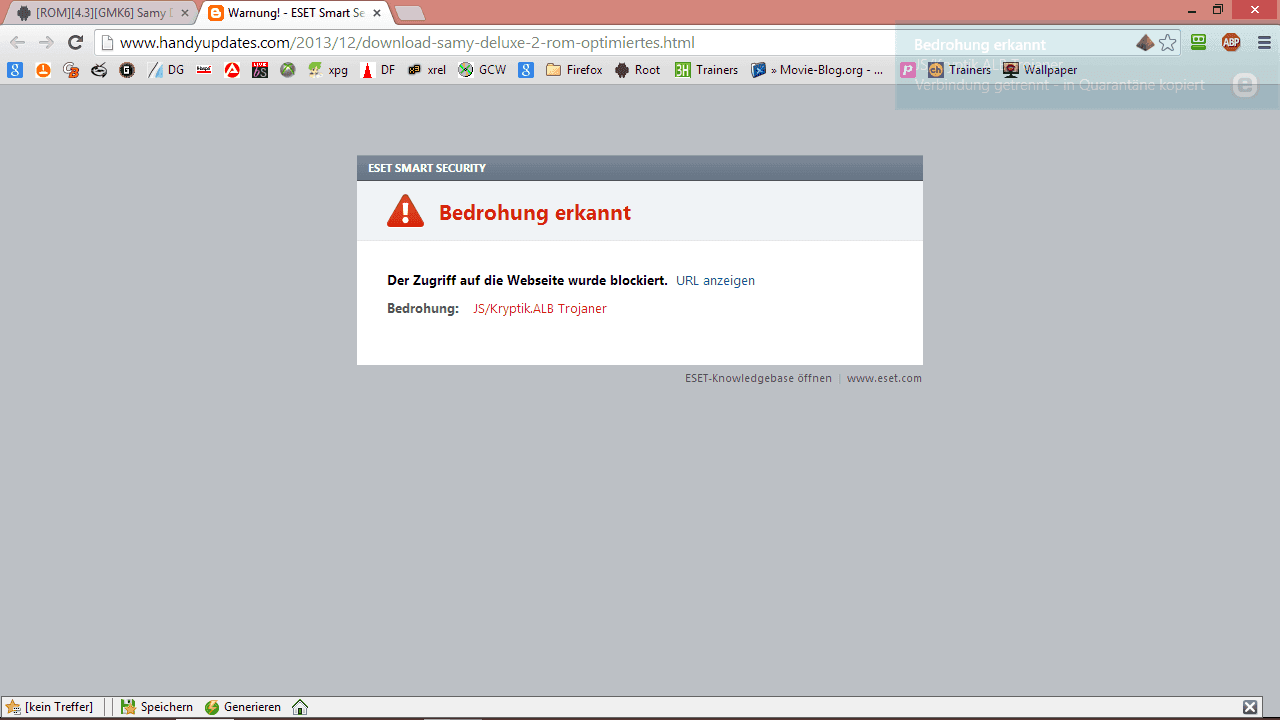Open the xrel bookmark
The image size is (1280, 720).
coord(427,70)
